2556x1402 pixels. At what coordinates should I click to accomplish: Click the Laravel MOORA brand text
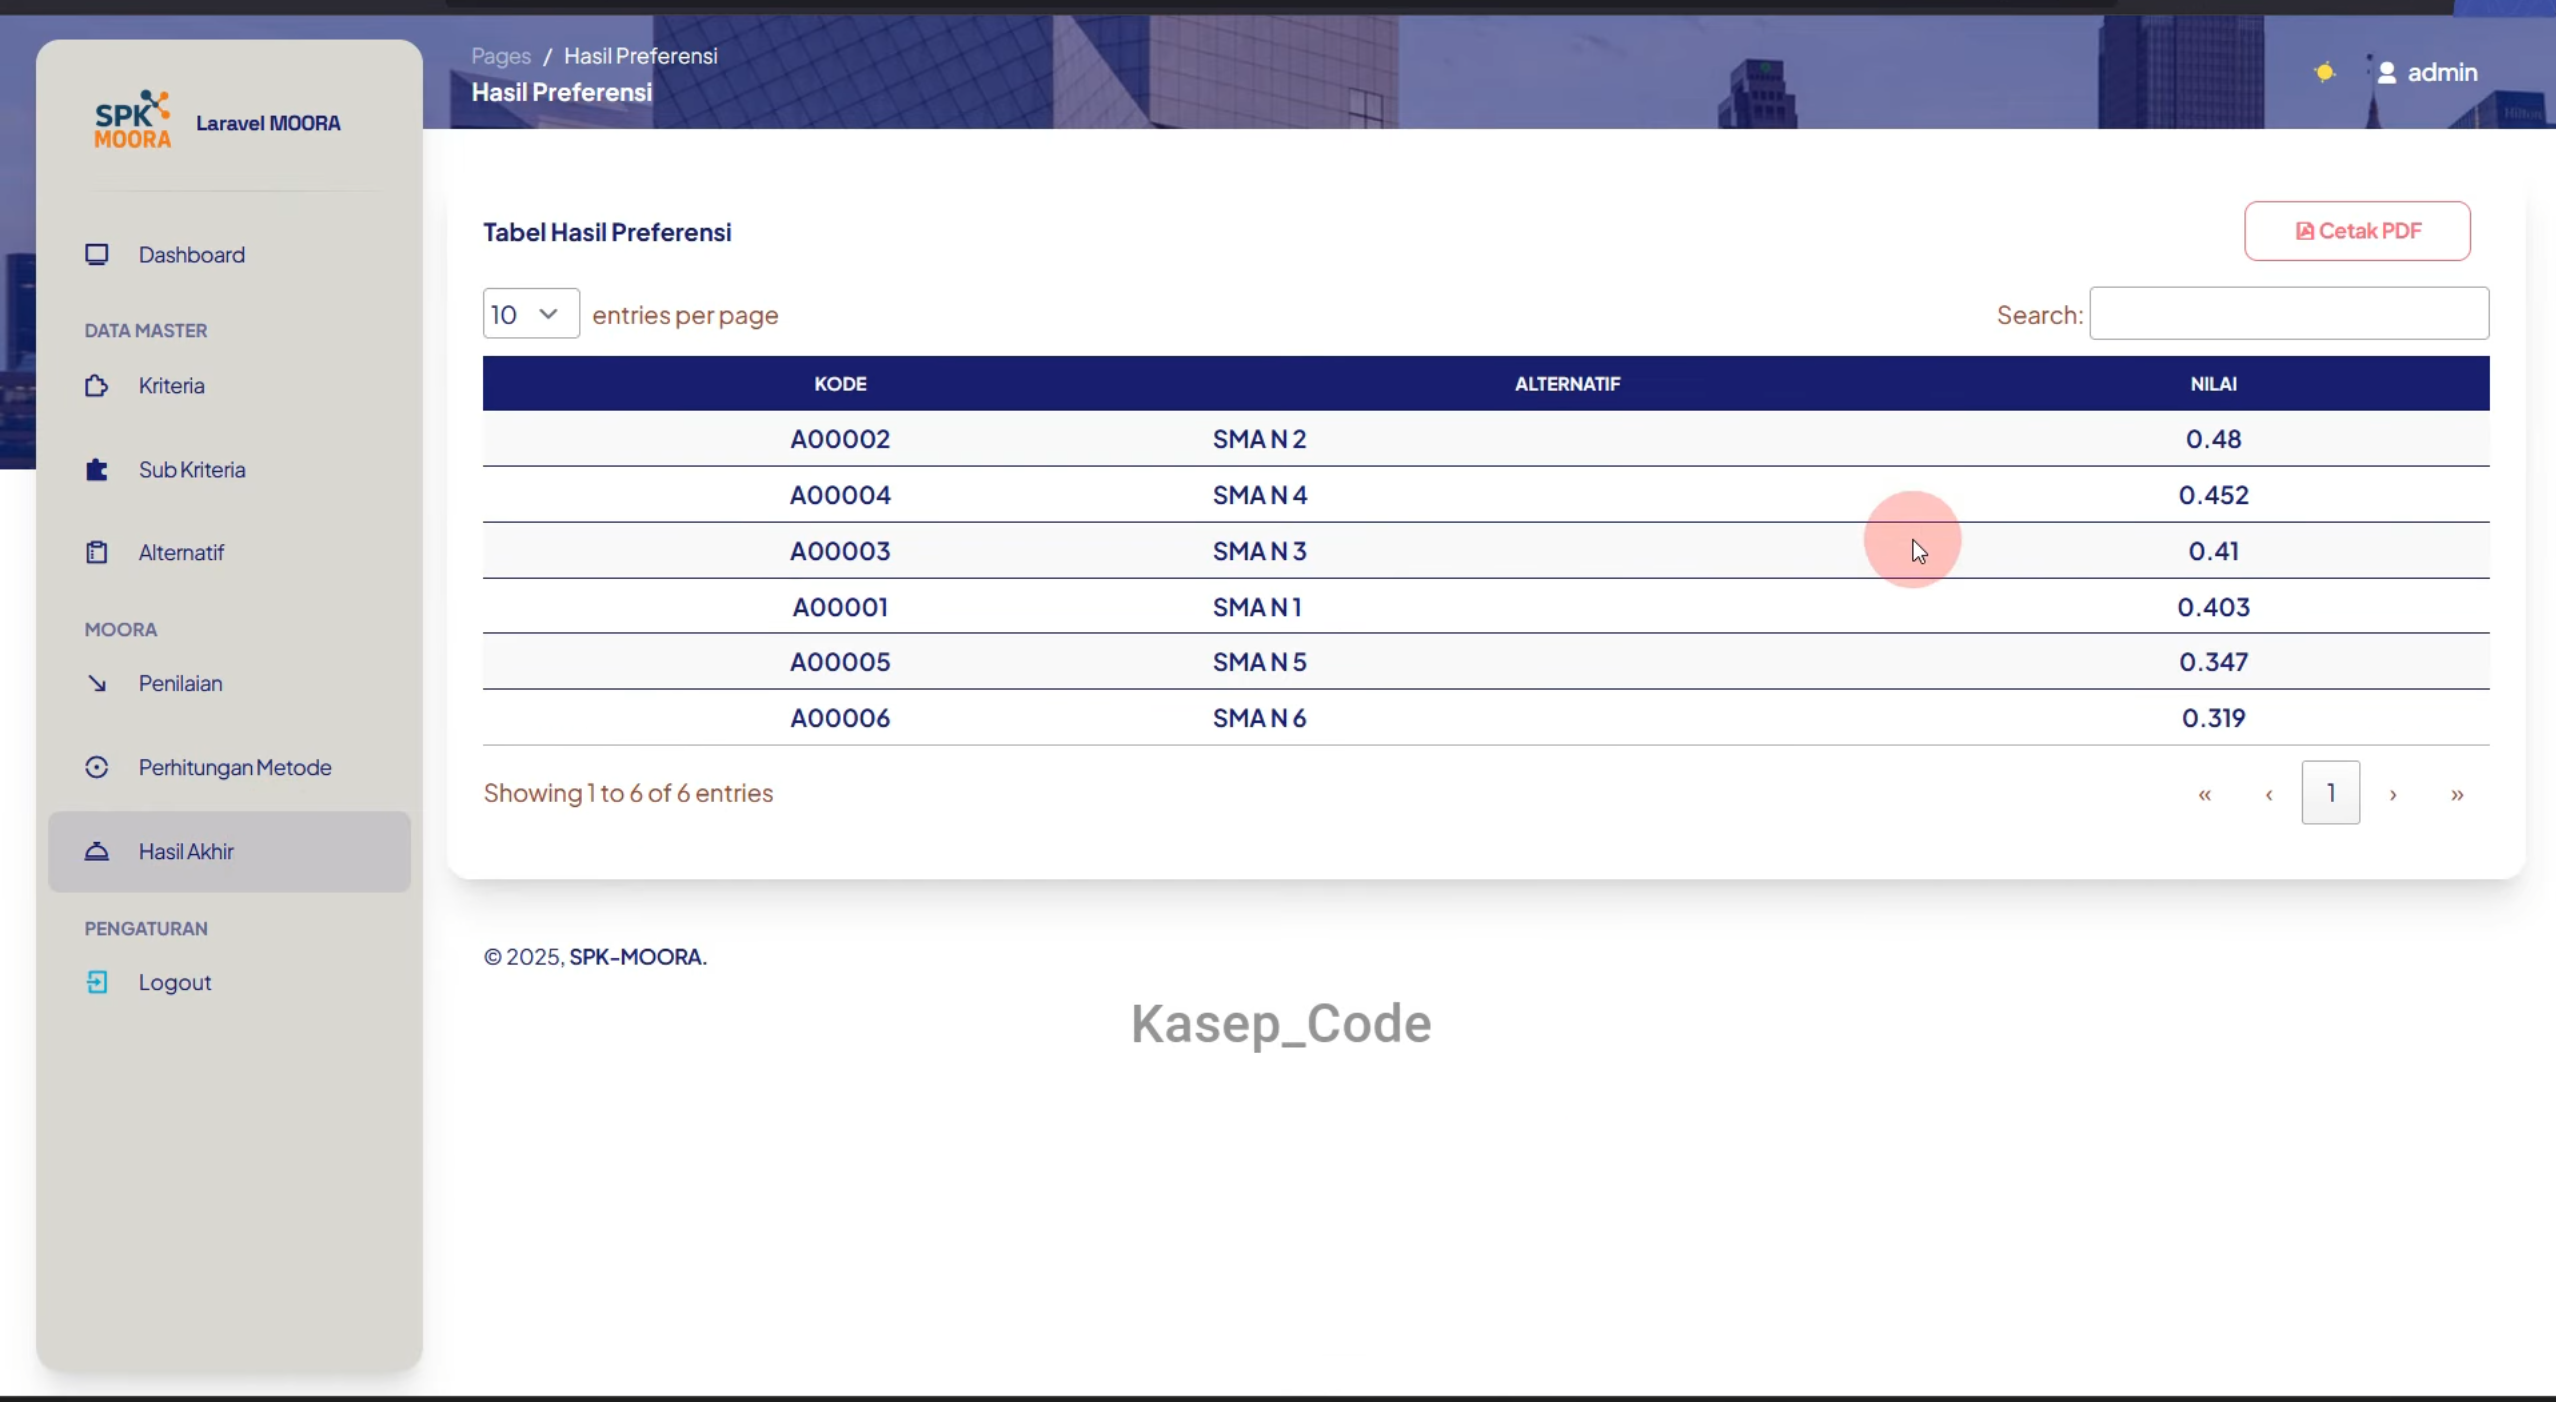click(268, 123)
